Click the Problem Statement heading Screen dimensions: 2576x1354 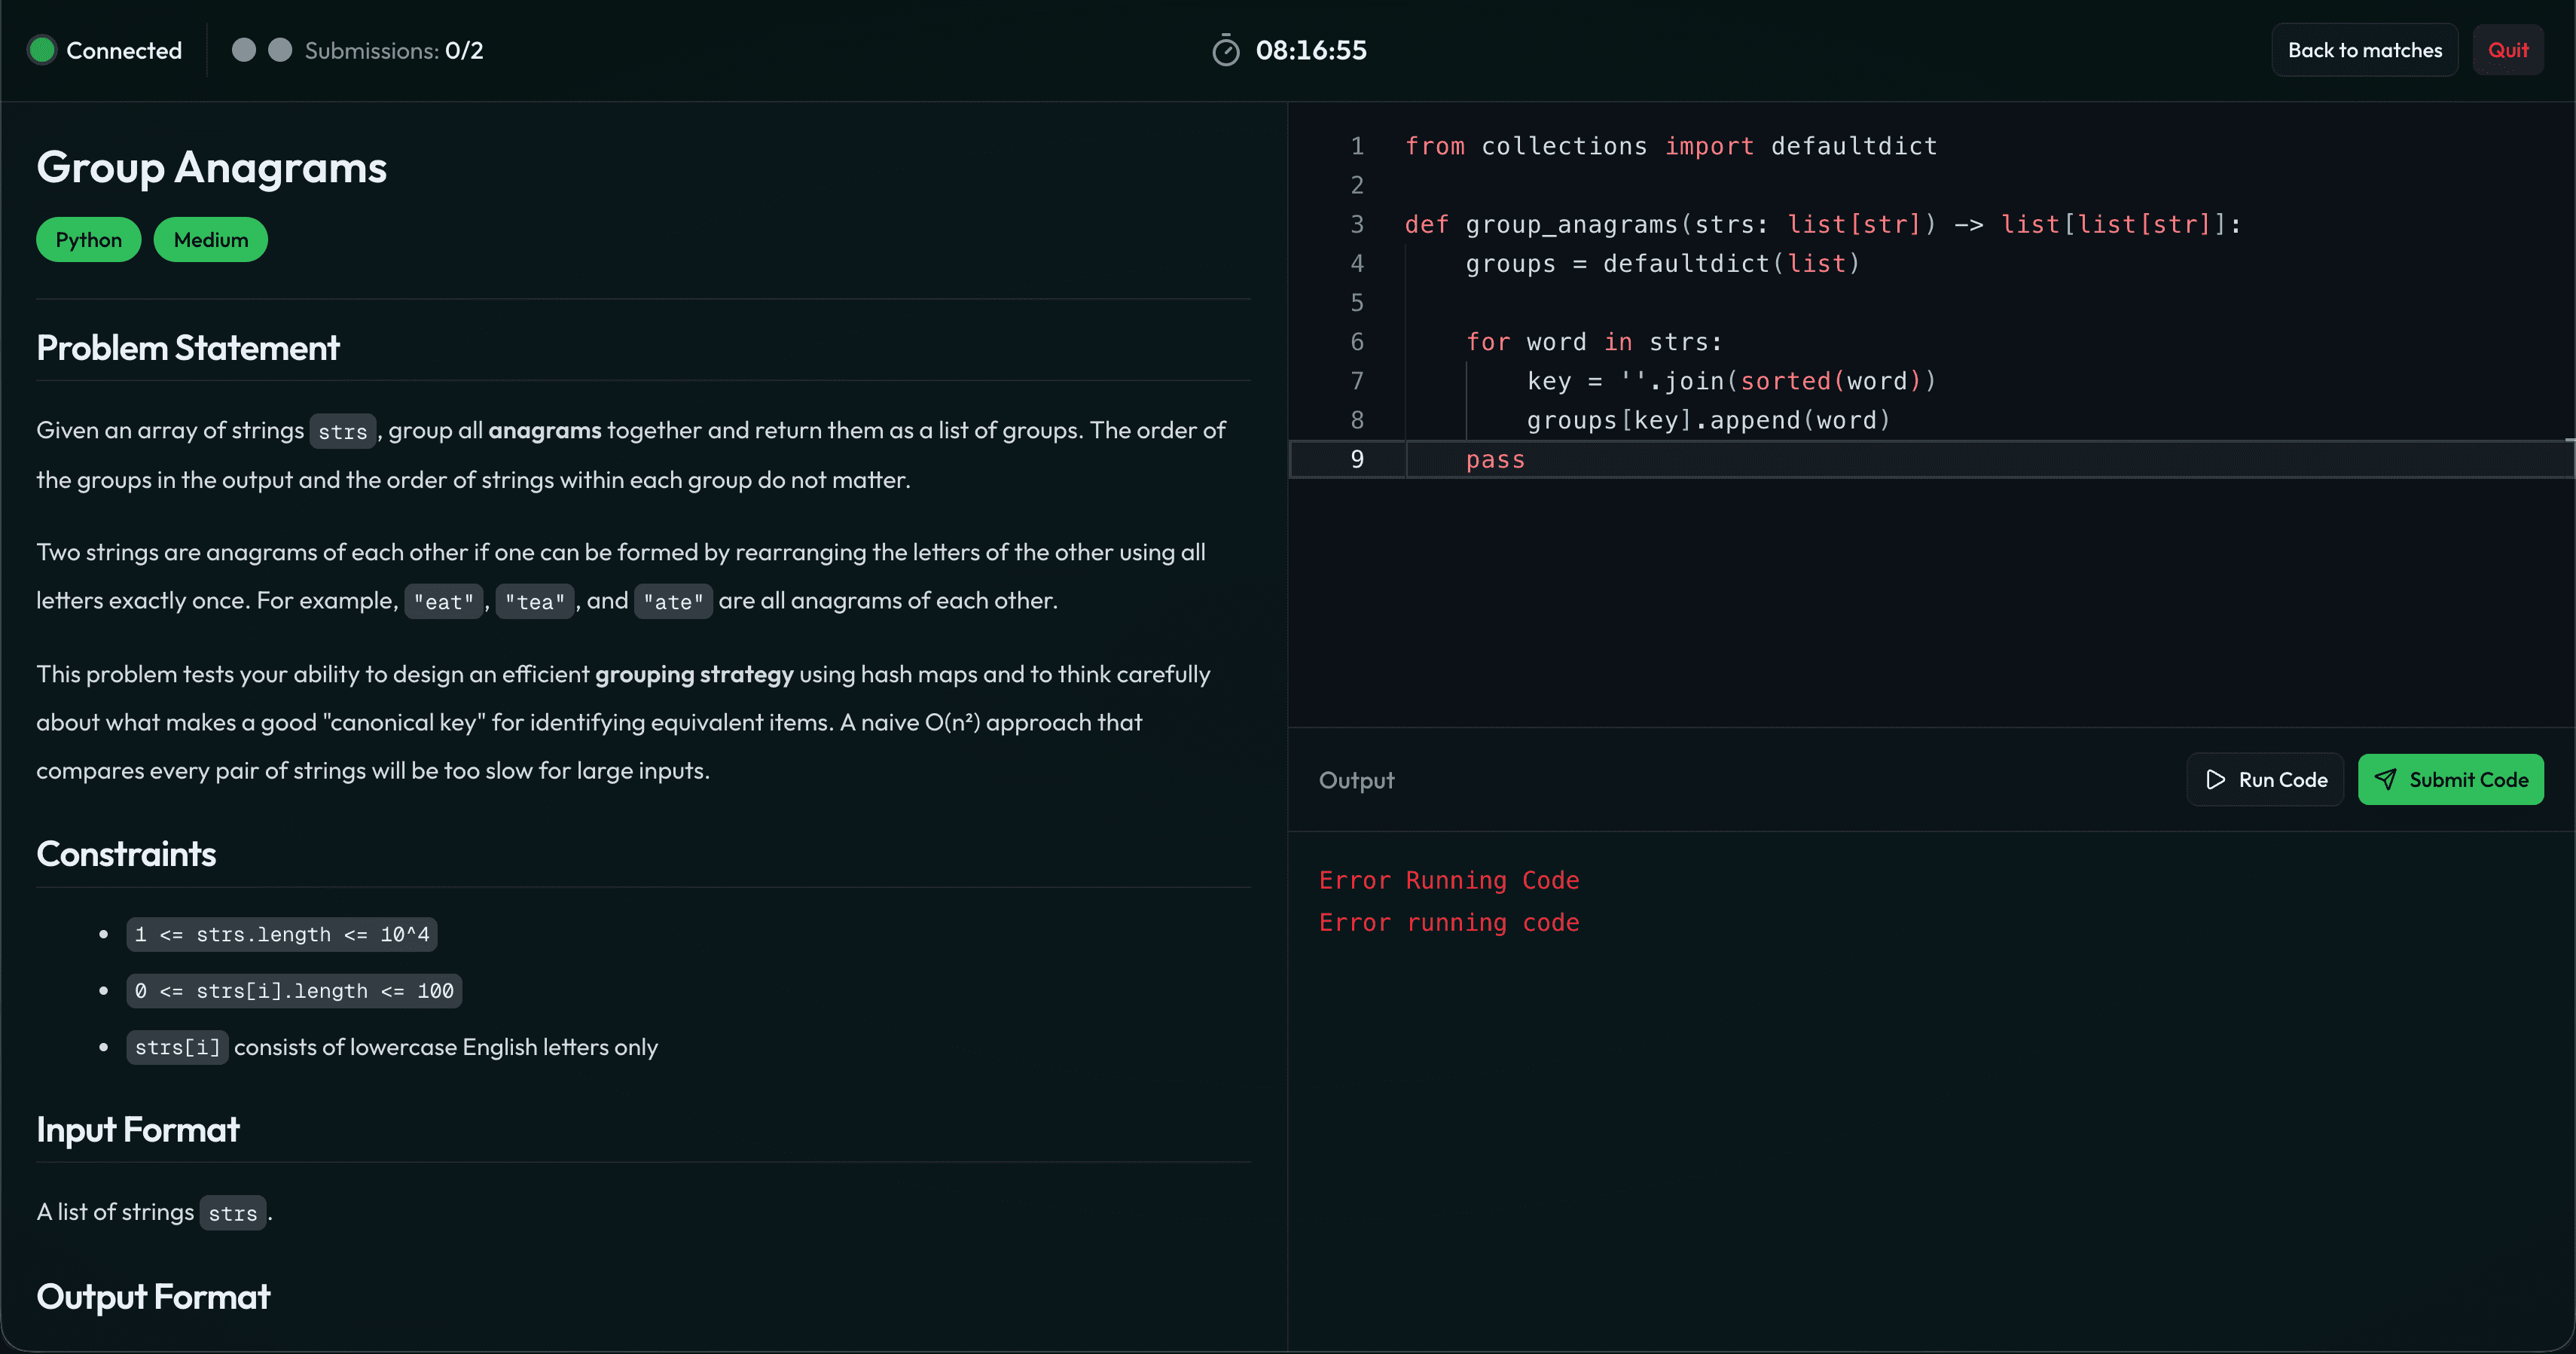coord(188,348)
